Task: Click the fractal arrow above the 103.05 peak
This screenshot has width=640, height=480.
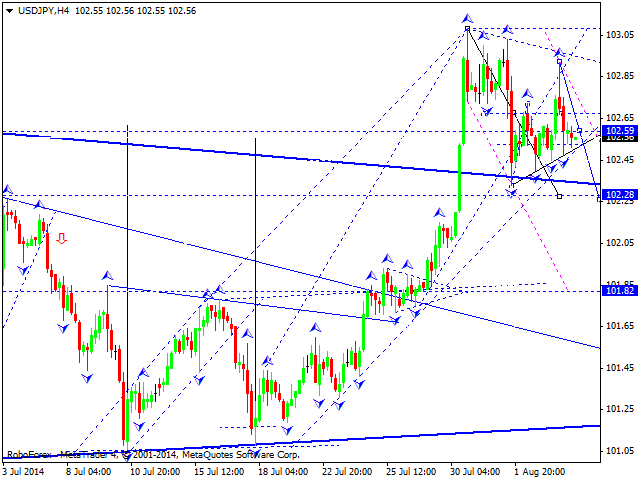Action: click(467, 18)
